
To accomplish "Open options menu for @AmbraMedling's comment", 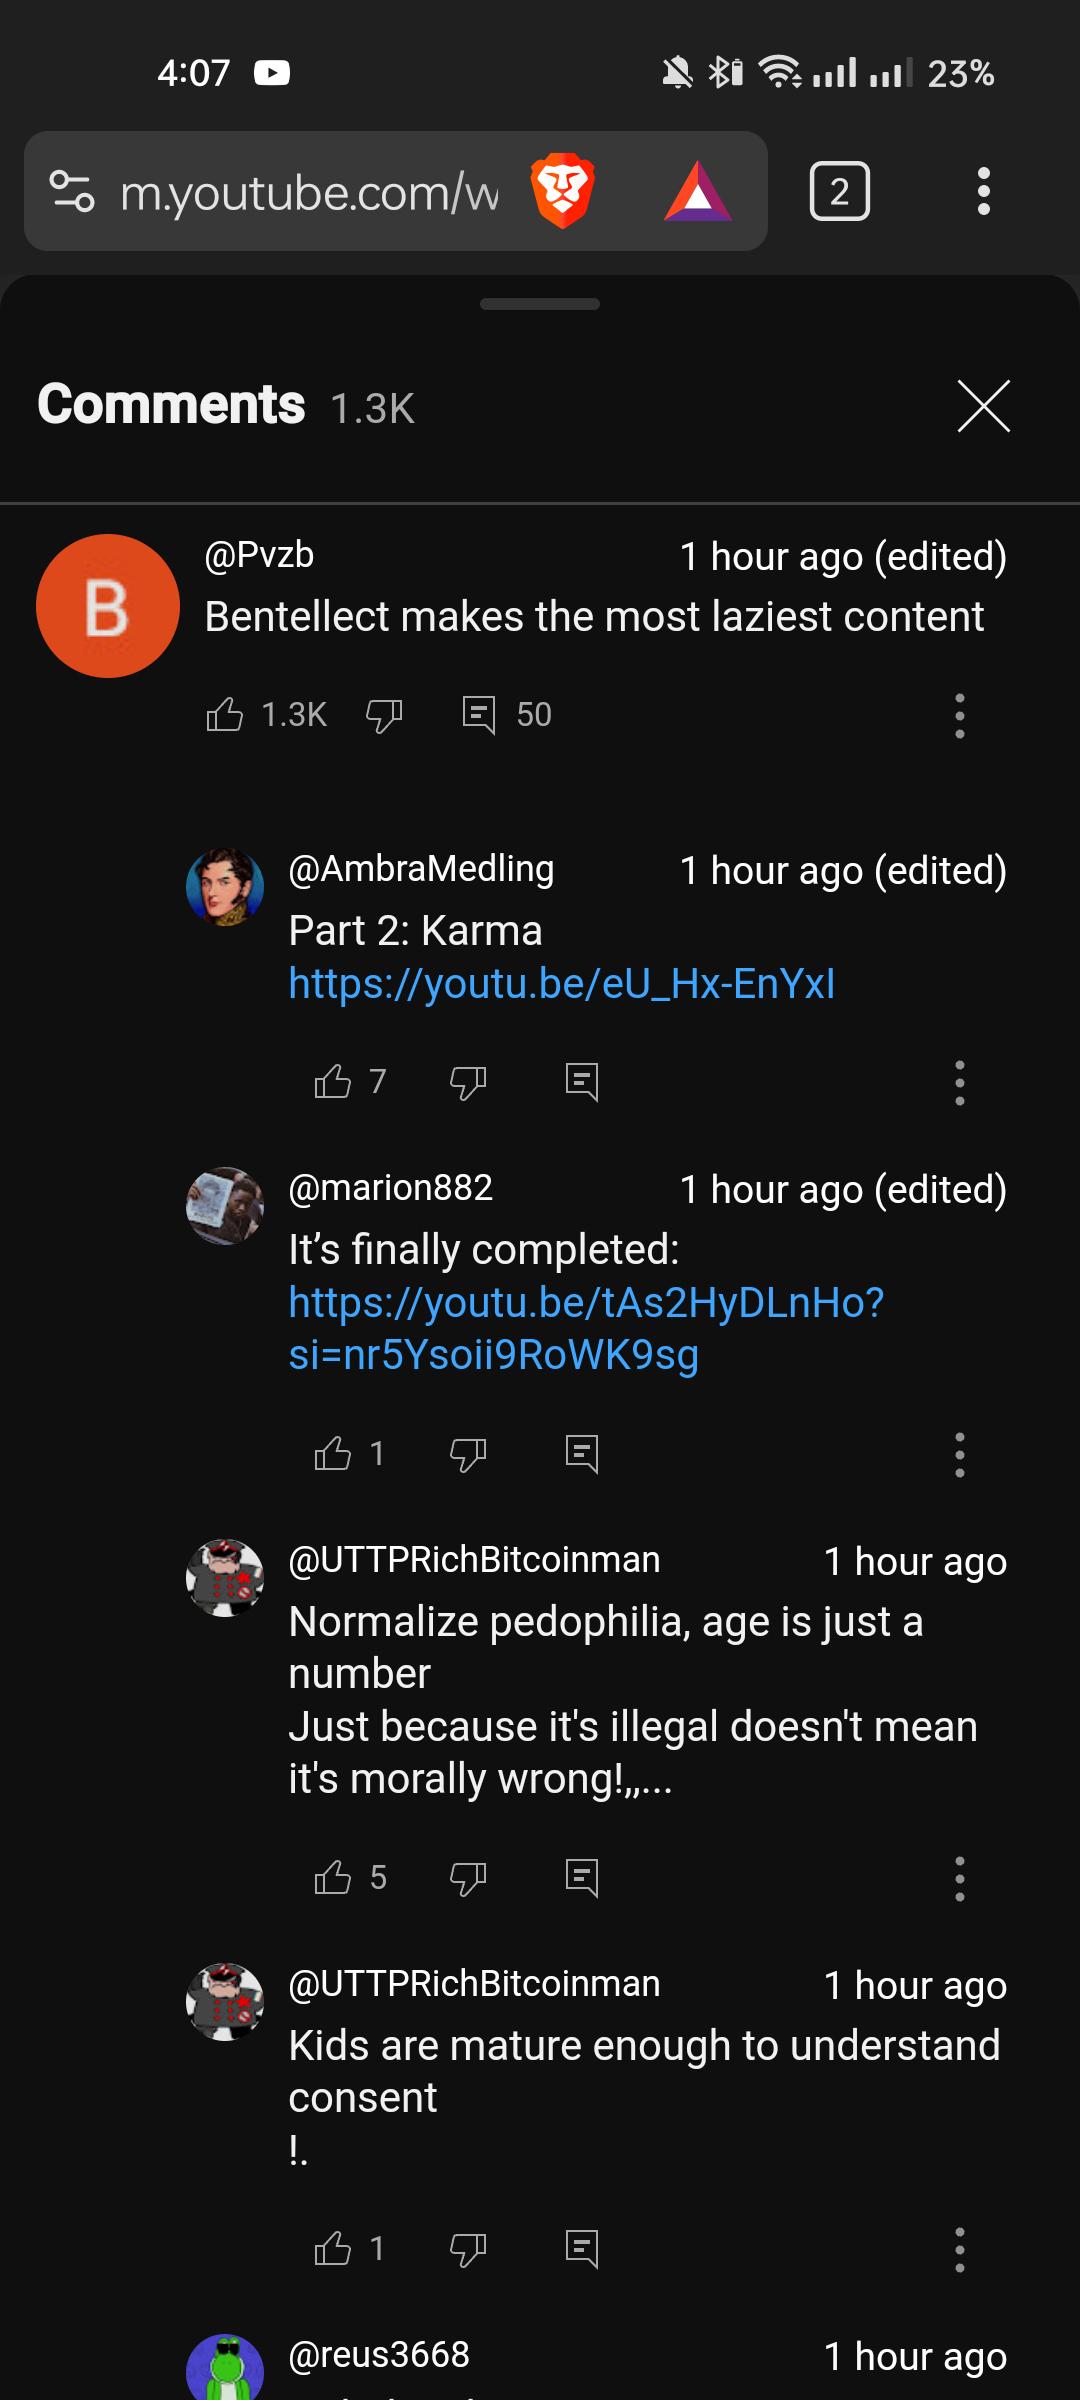I will tap(958, 1082).
